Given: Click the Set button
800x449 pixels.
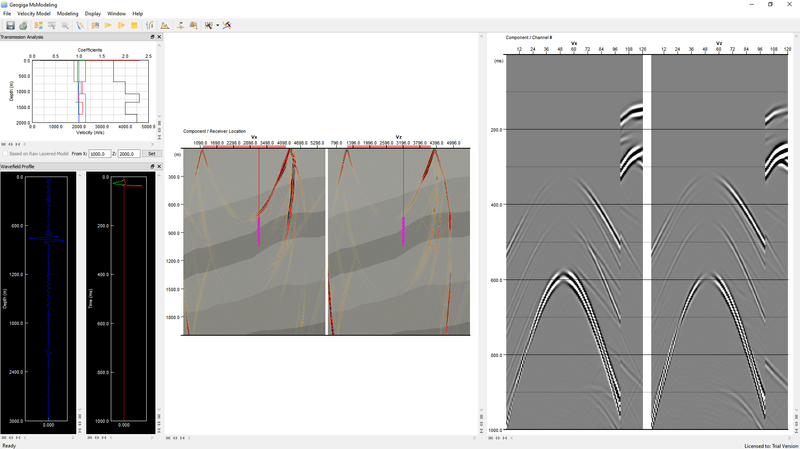Looking at the screenshot, I should pos(152,154).
